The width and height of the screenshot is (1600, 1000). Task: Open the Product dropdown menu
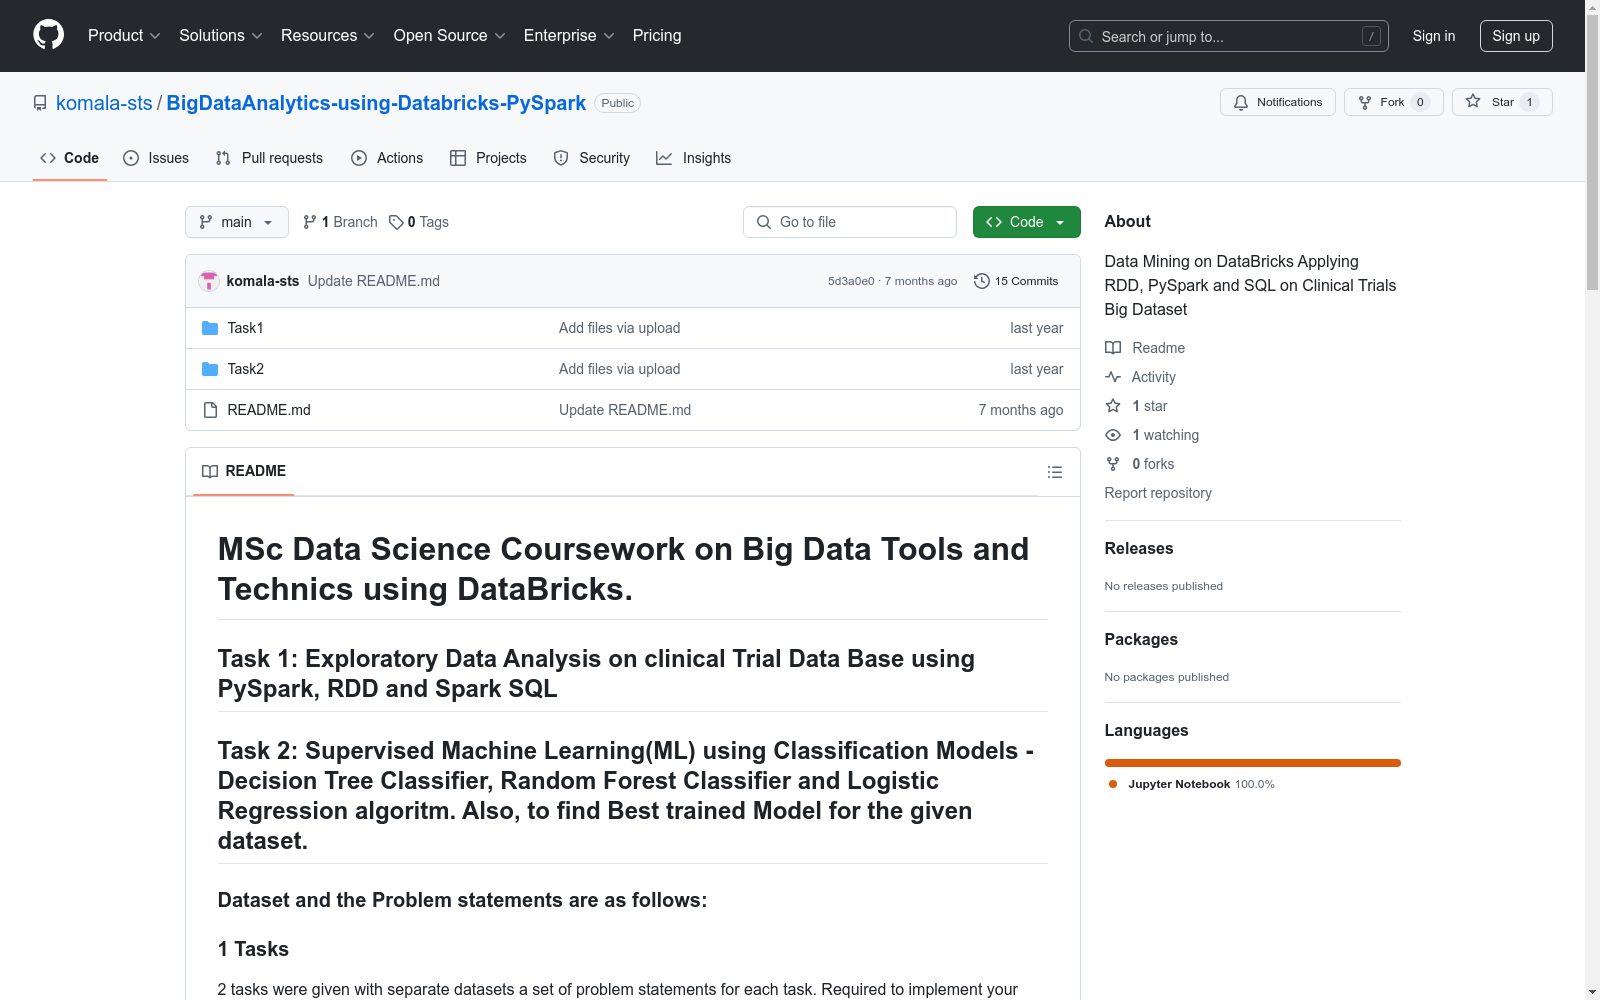click(124, 36)
